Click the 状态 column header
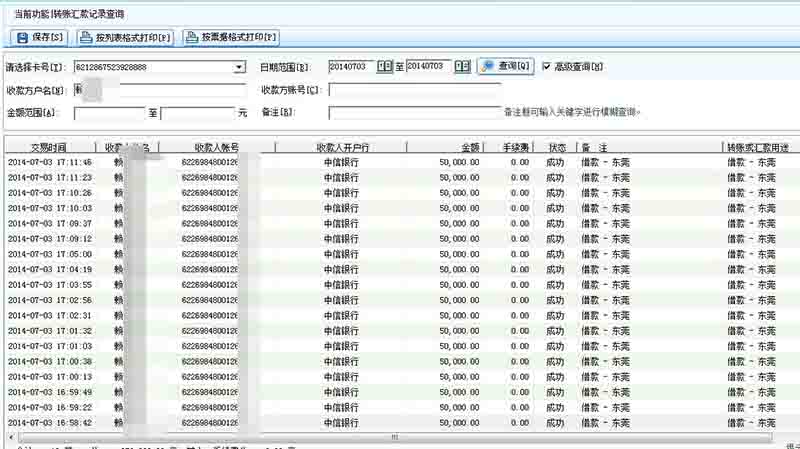This screenshot has width=800, height=449. click(555, 147)
